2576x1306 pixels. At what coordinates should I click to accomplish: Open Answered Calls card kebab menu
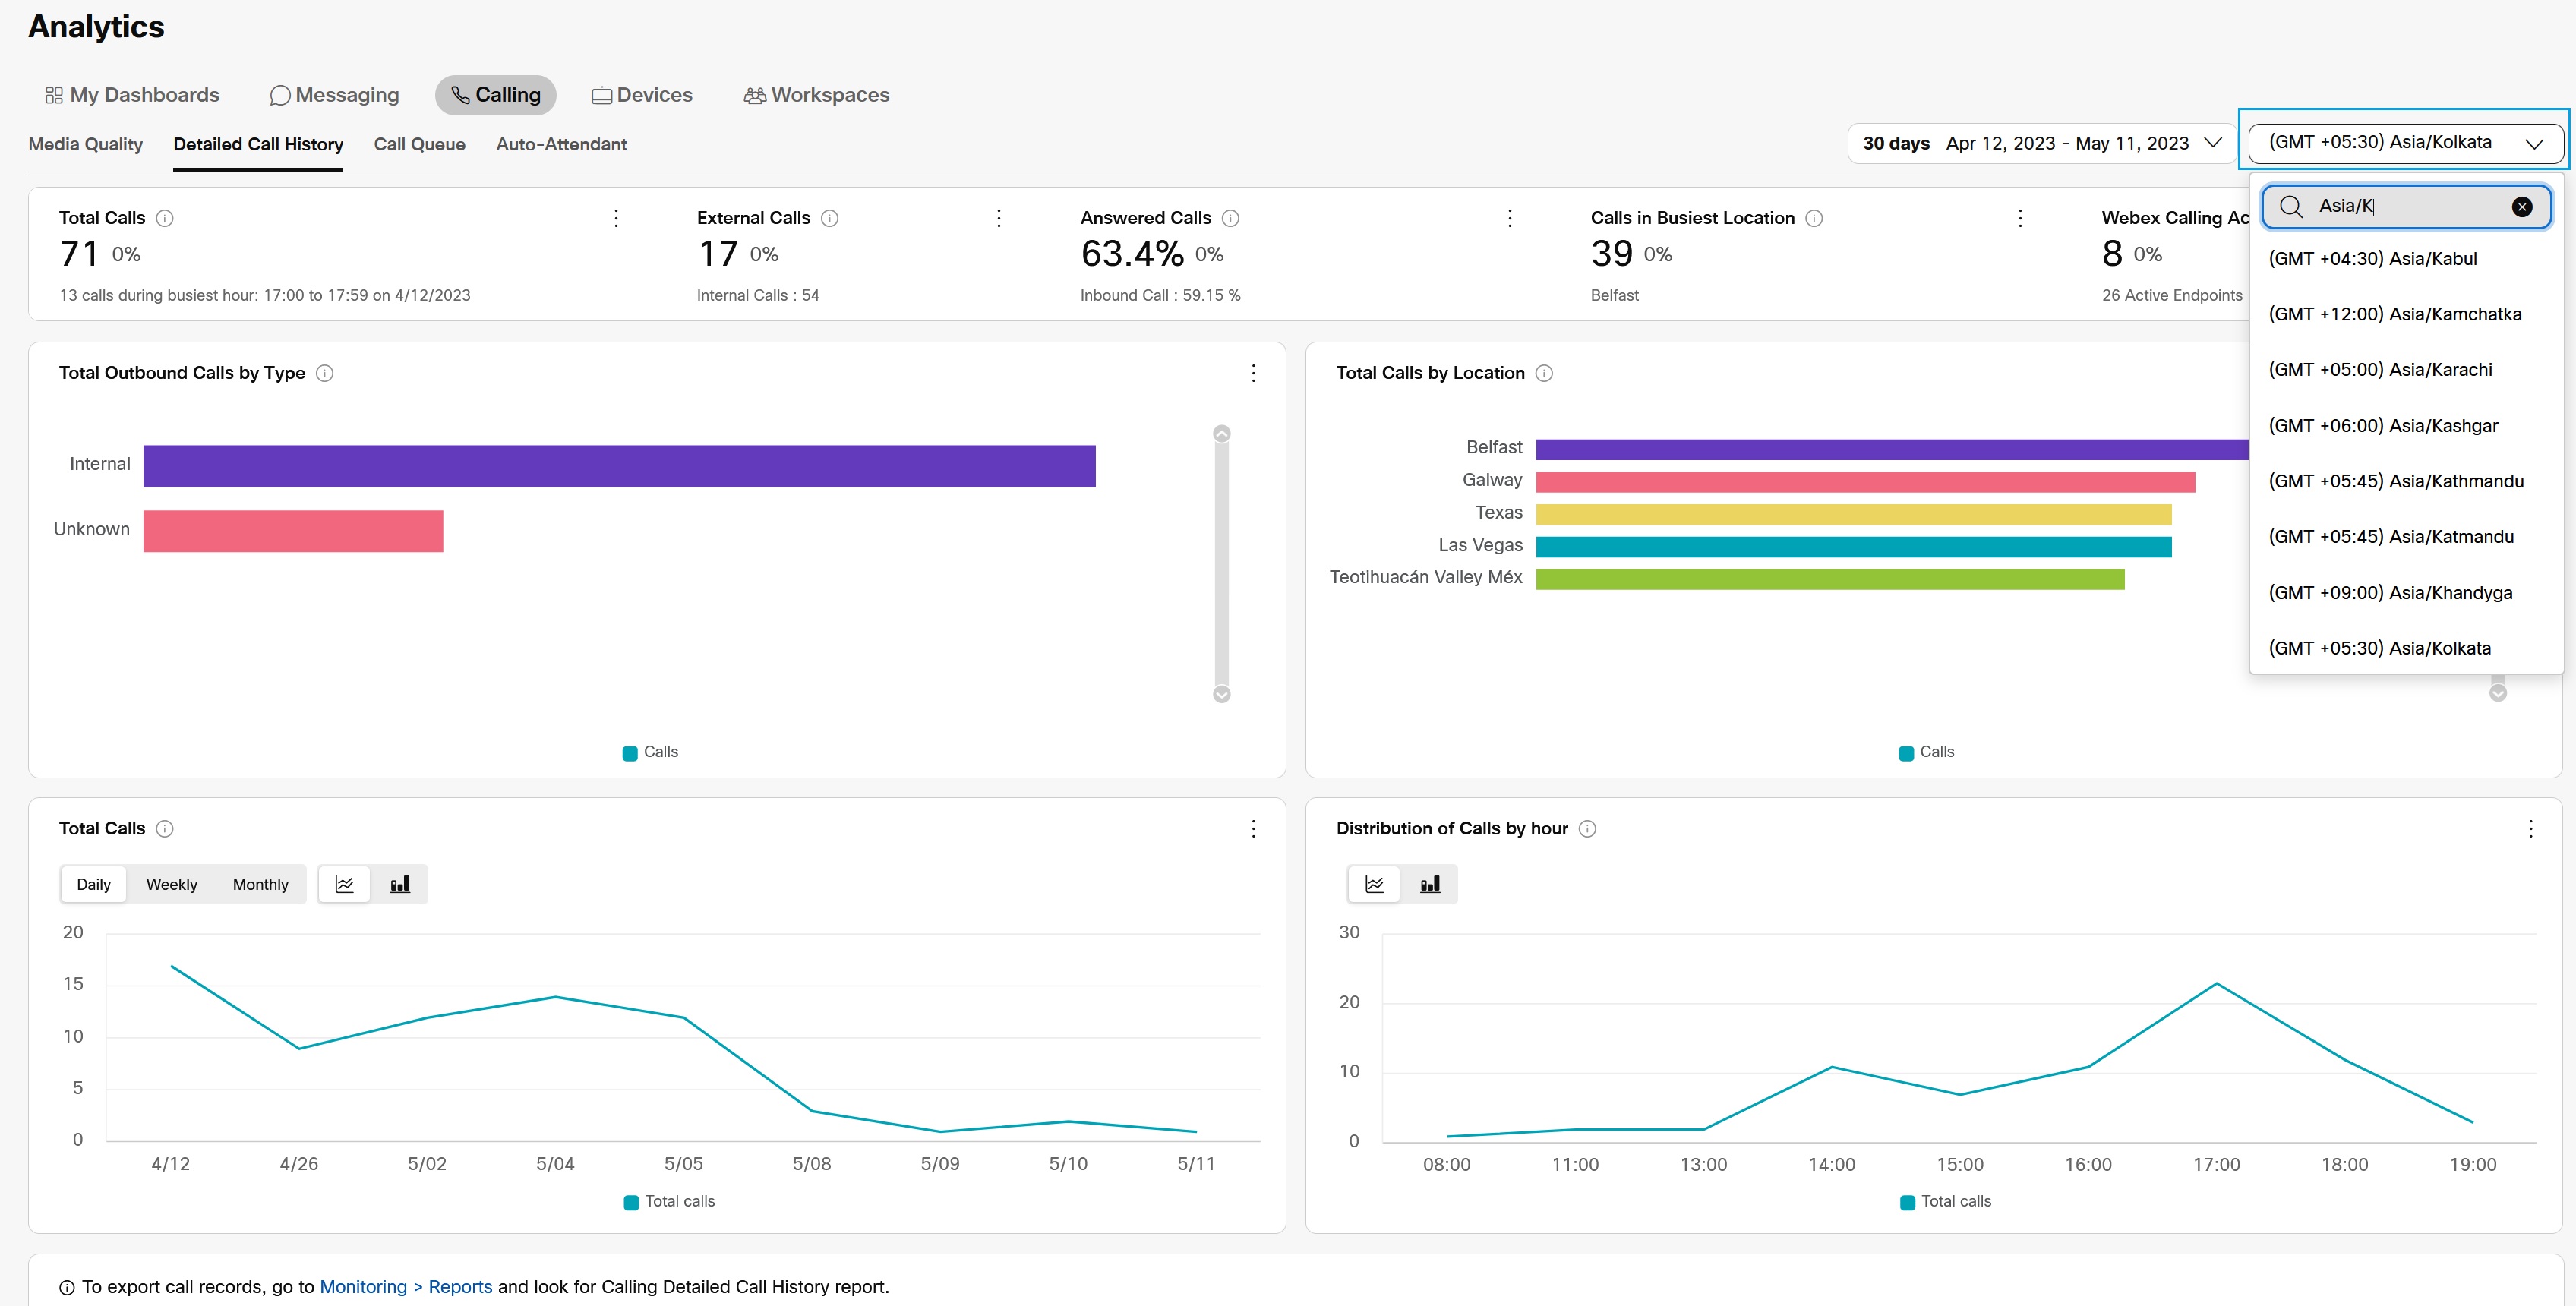1510,218
